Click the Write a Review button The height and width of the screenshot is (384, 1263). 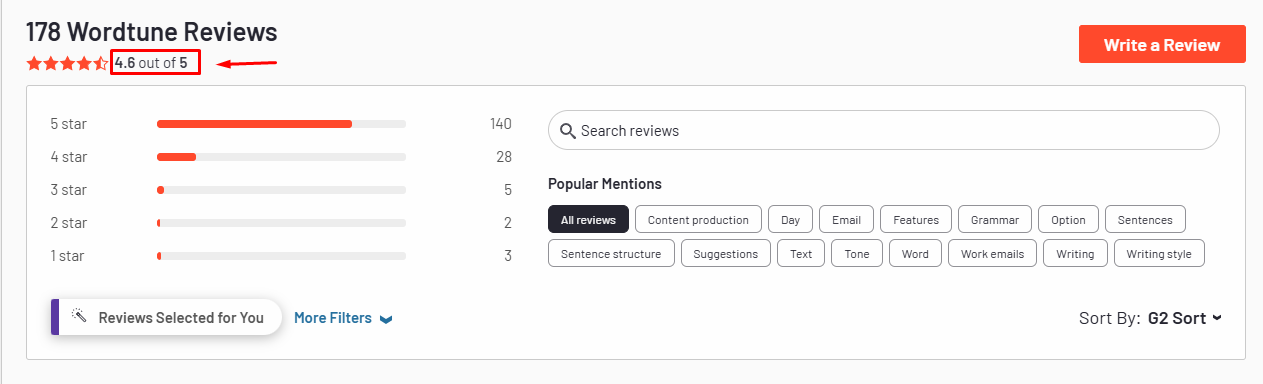click(x=1162, y=45)
